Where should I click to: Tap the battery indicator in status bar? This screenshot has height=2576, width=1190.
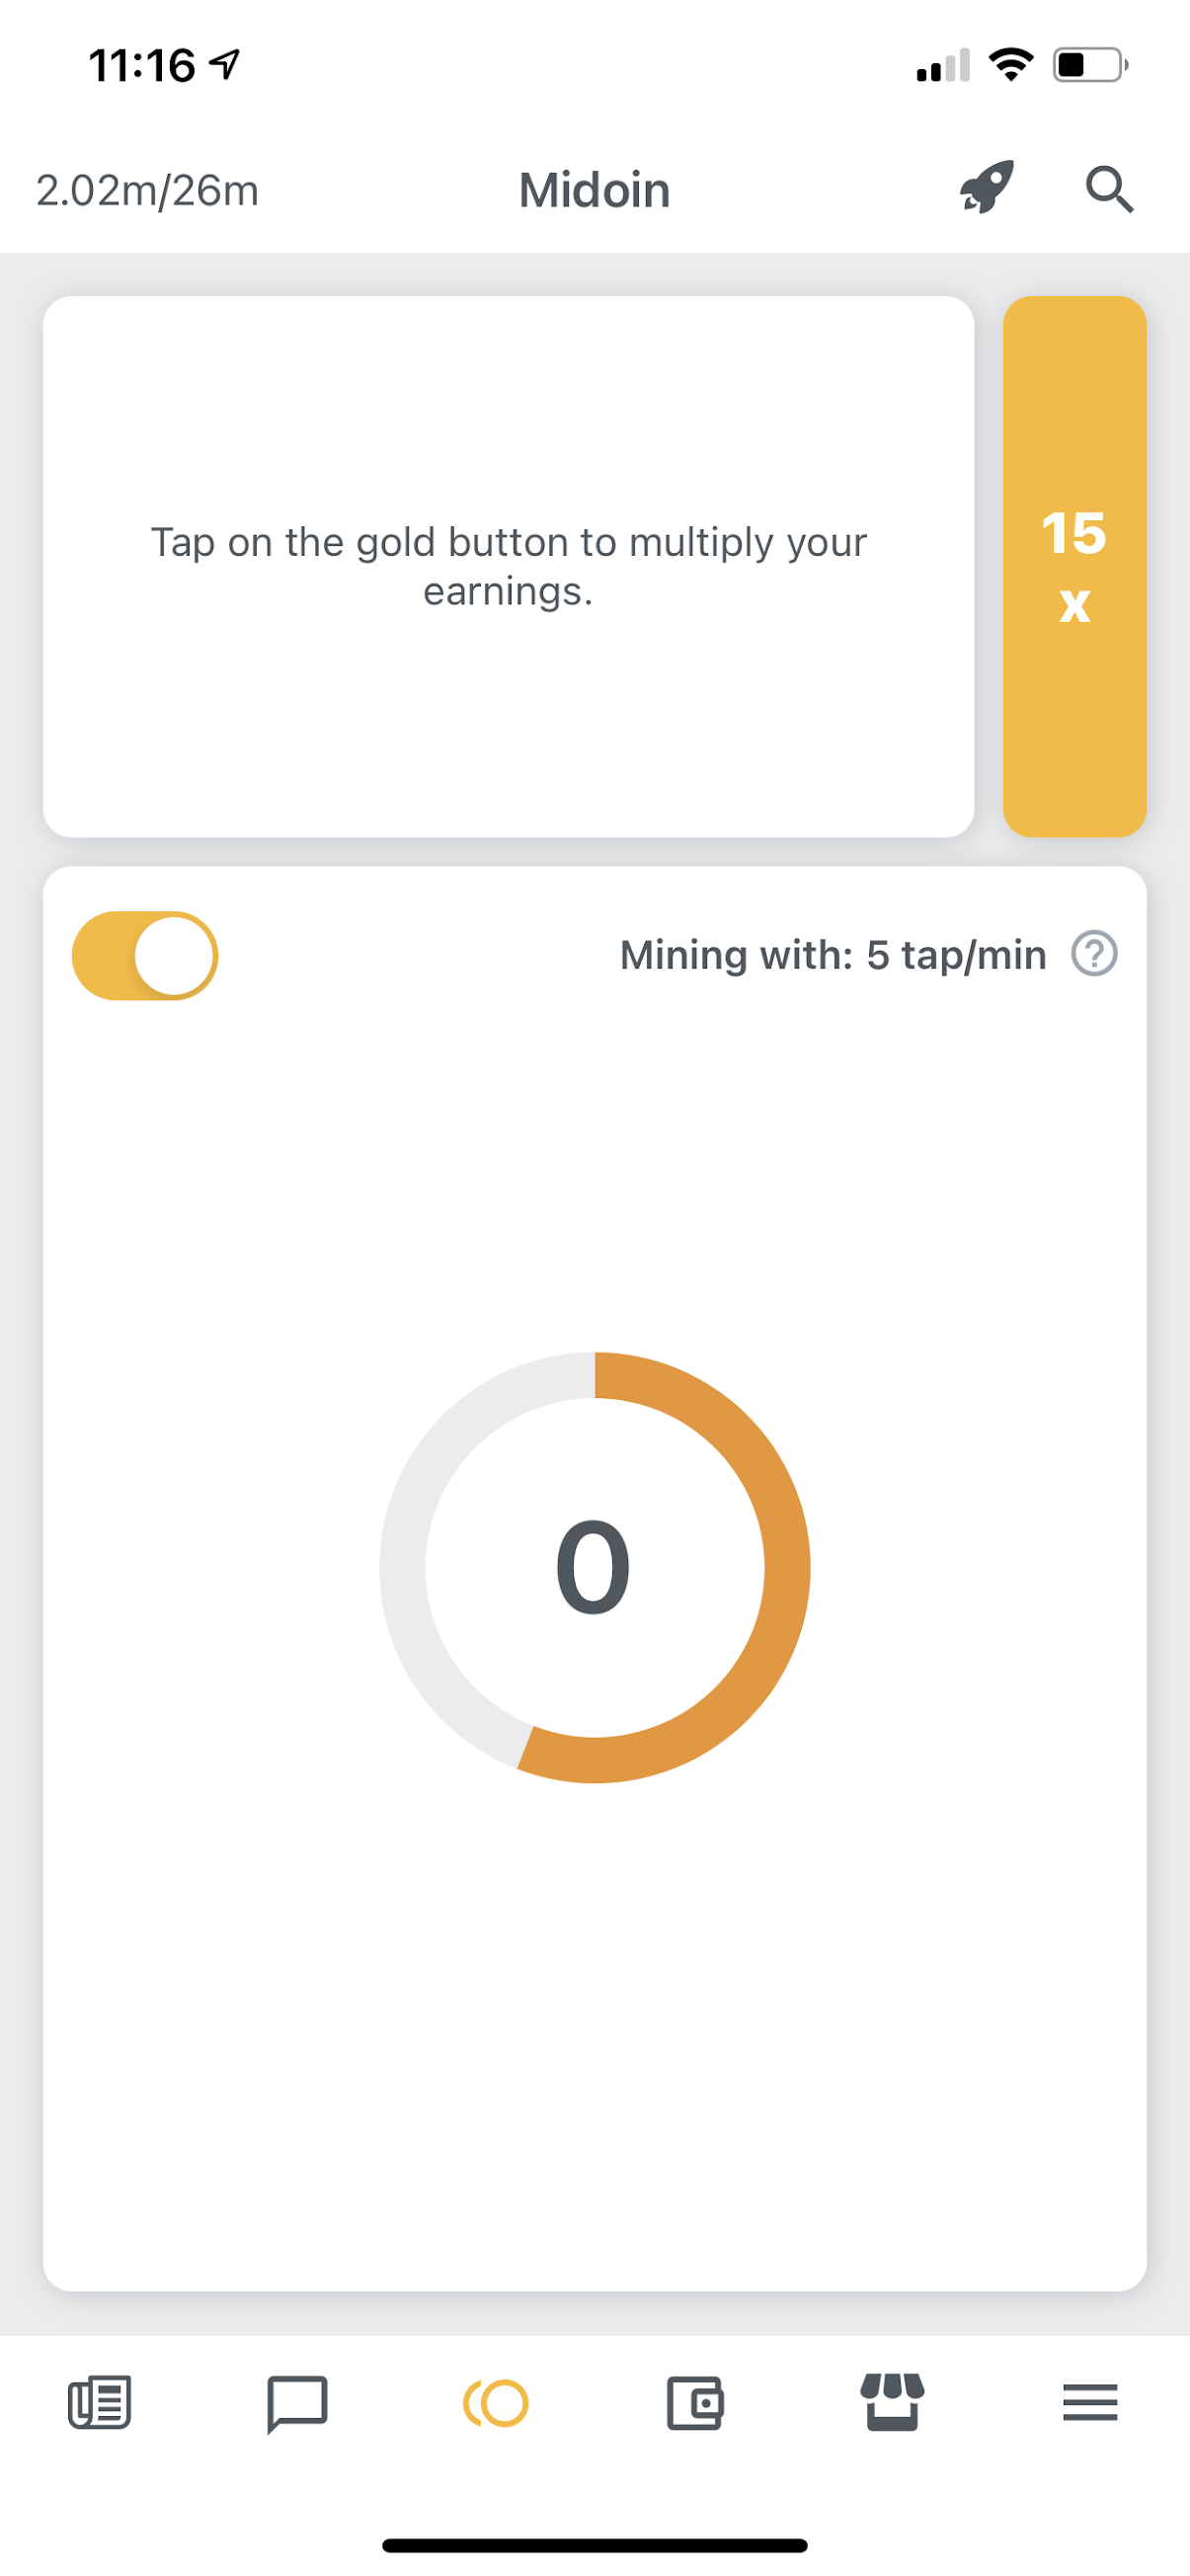[x=1089, y=65]
